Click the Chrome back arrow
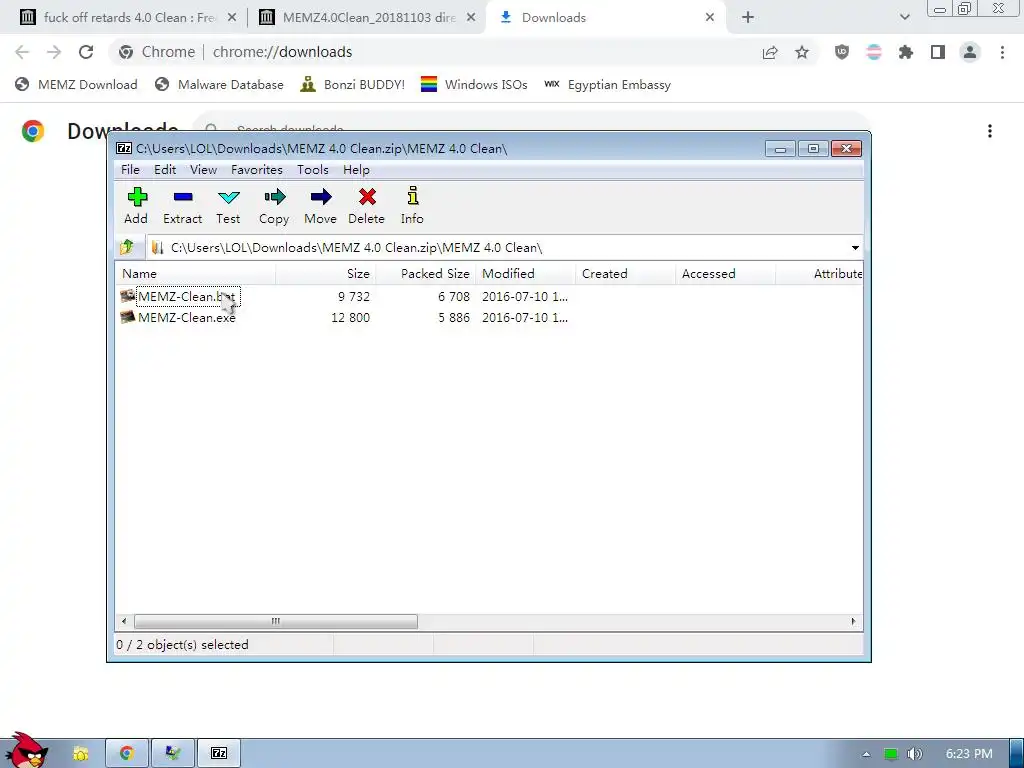 [22, 52]
